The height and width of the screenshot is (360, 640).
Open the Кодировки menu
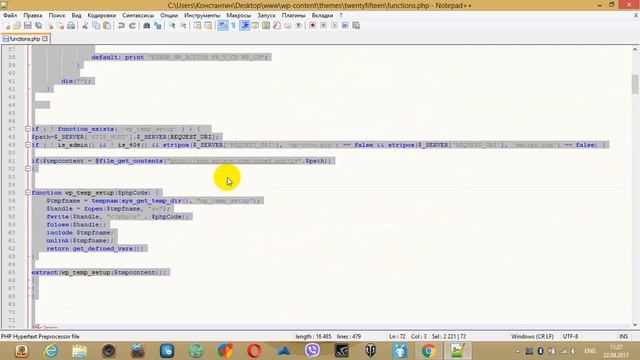pyautogui.click(x=102, y=16)
